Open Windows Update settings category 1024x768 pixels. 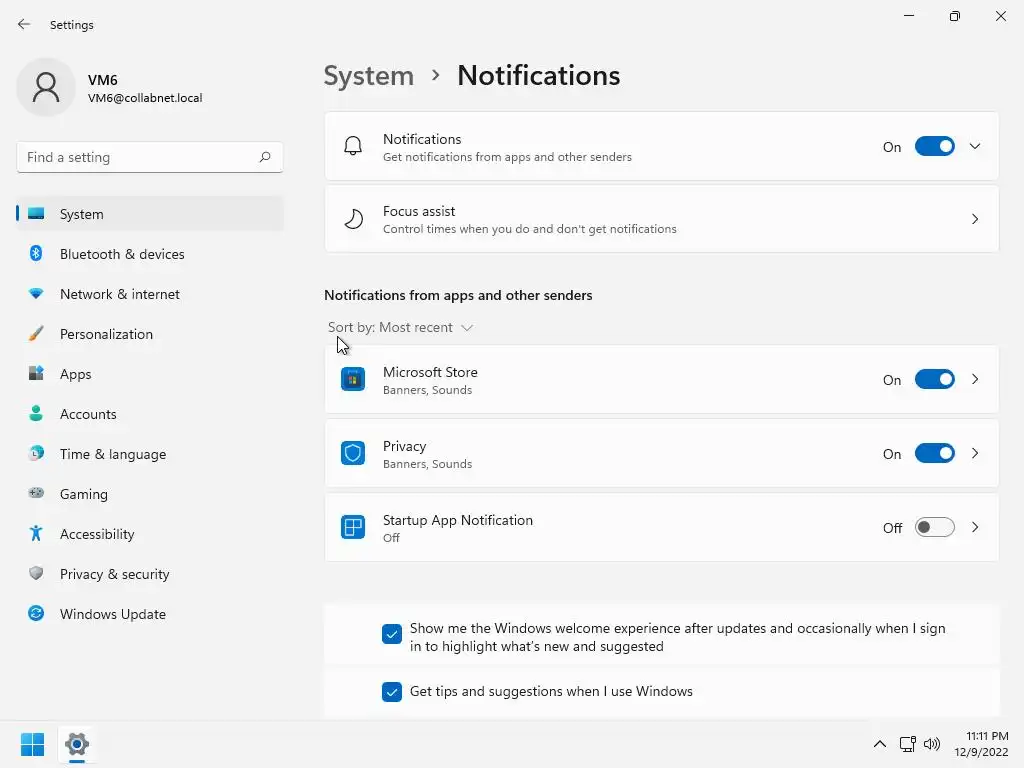click(x=112, y=614)
